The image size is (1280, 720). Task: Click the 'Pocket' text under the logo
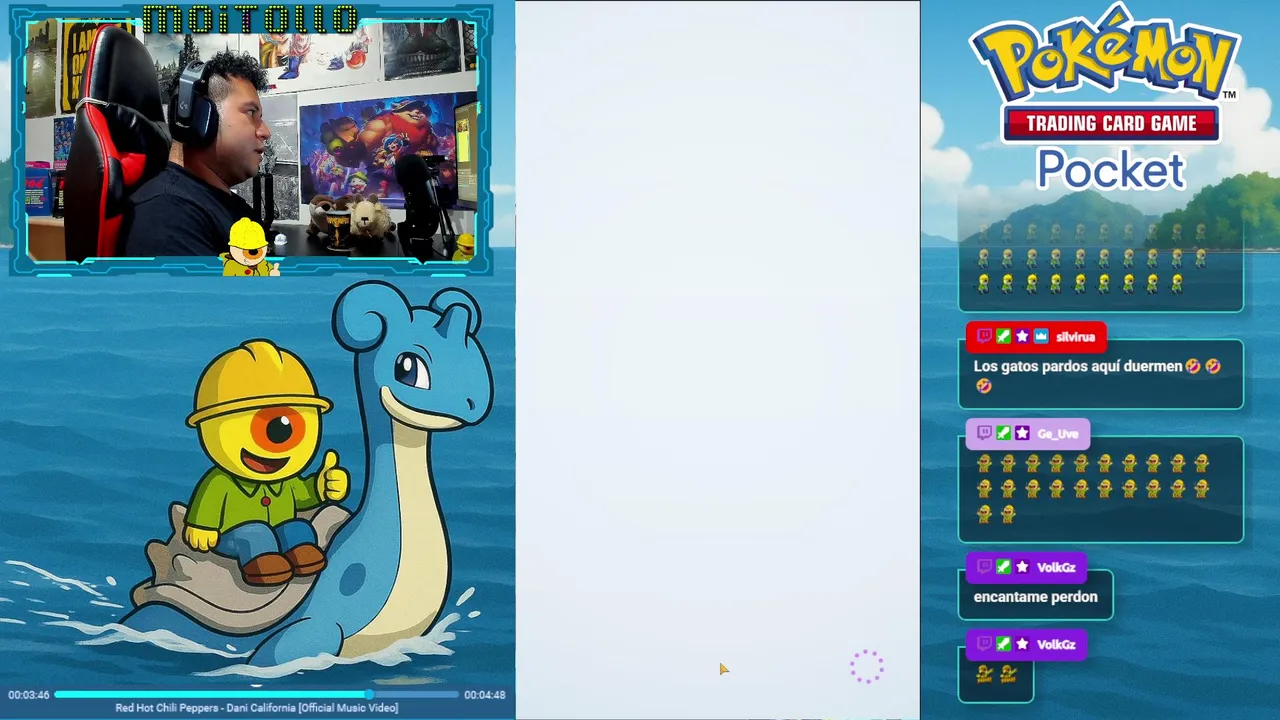[x=1110, y=169]
